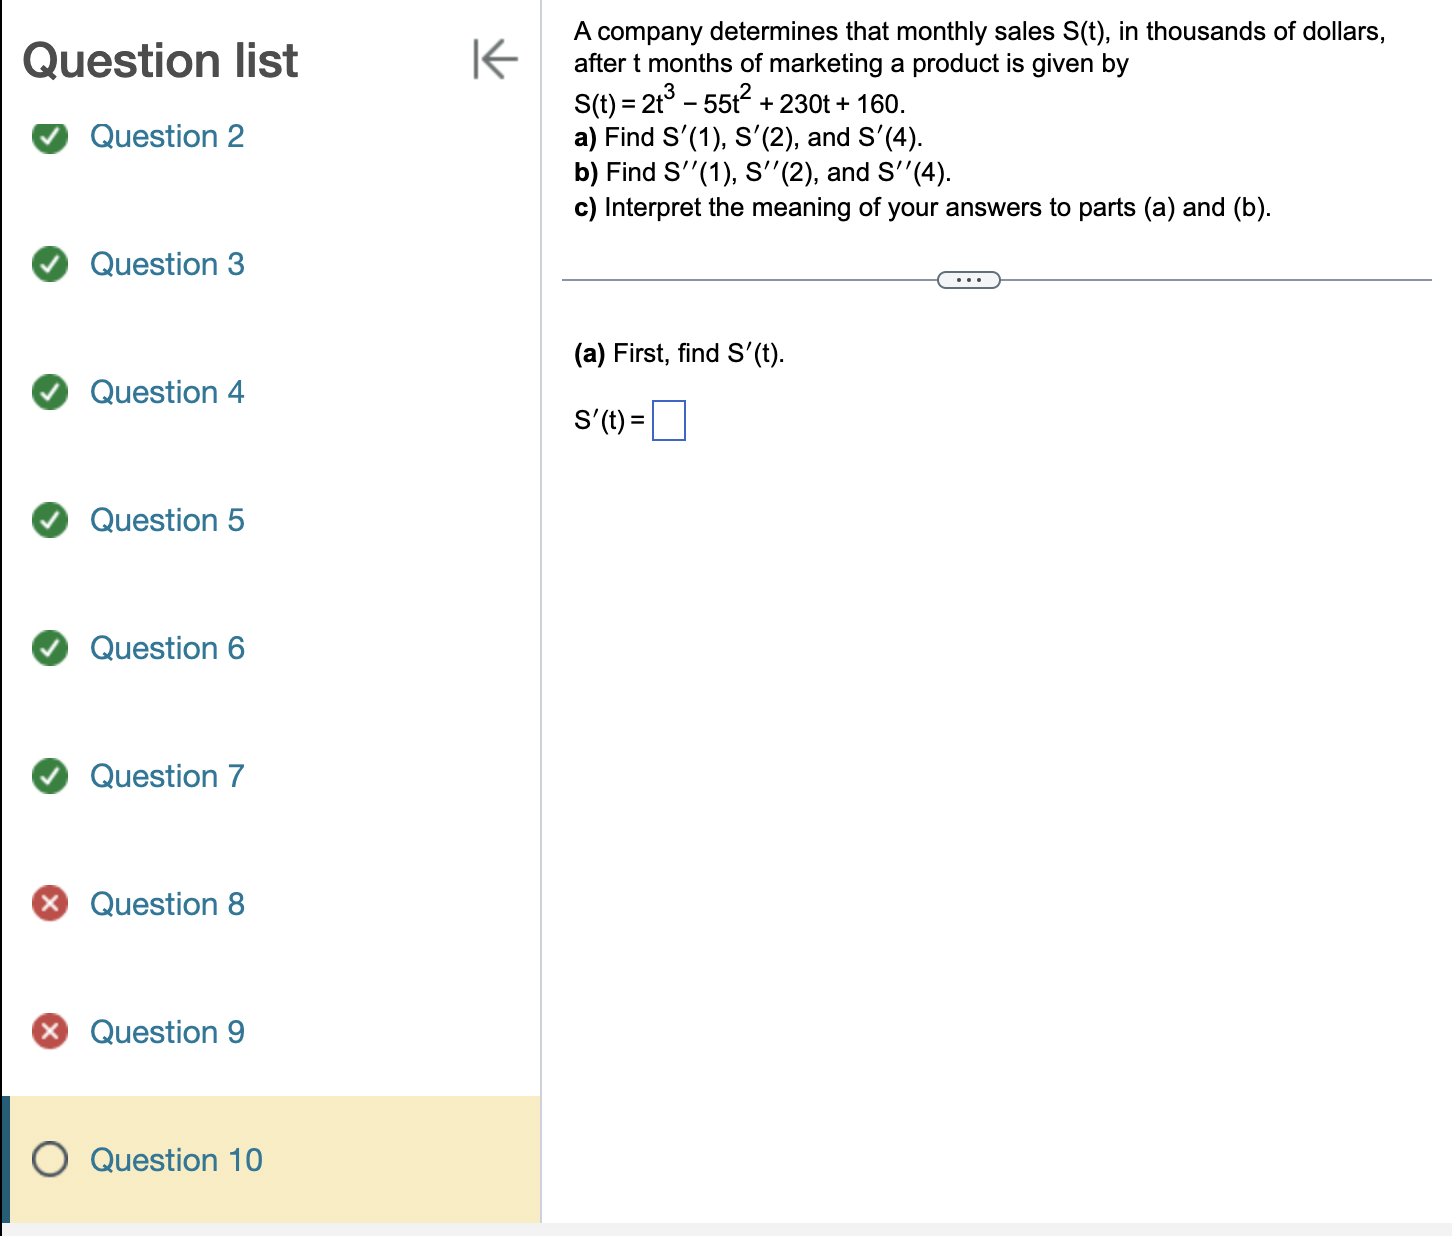Click the green checkmark beside Question 3
This screenshot has height=1236, width=1452.
[x=49, y=264]
